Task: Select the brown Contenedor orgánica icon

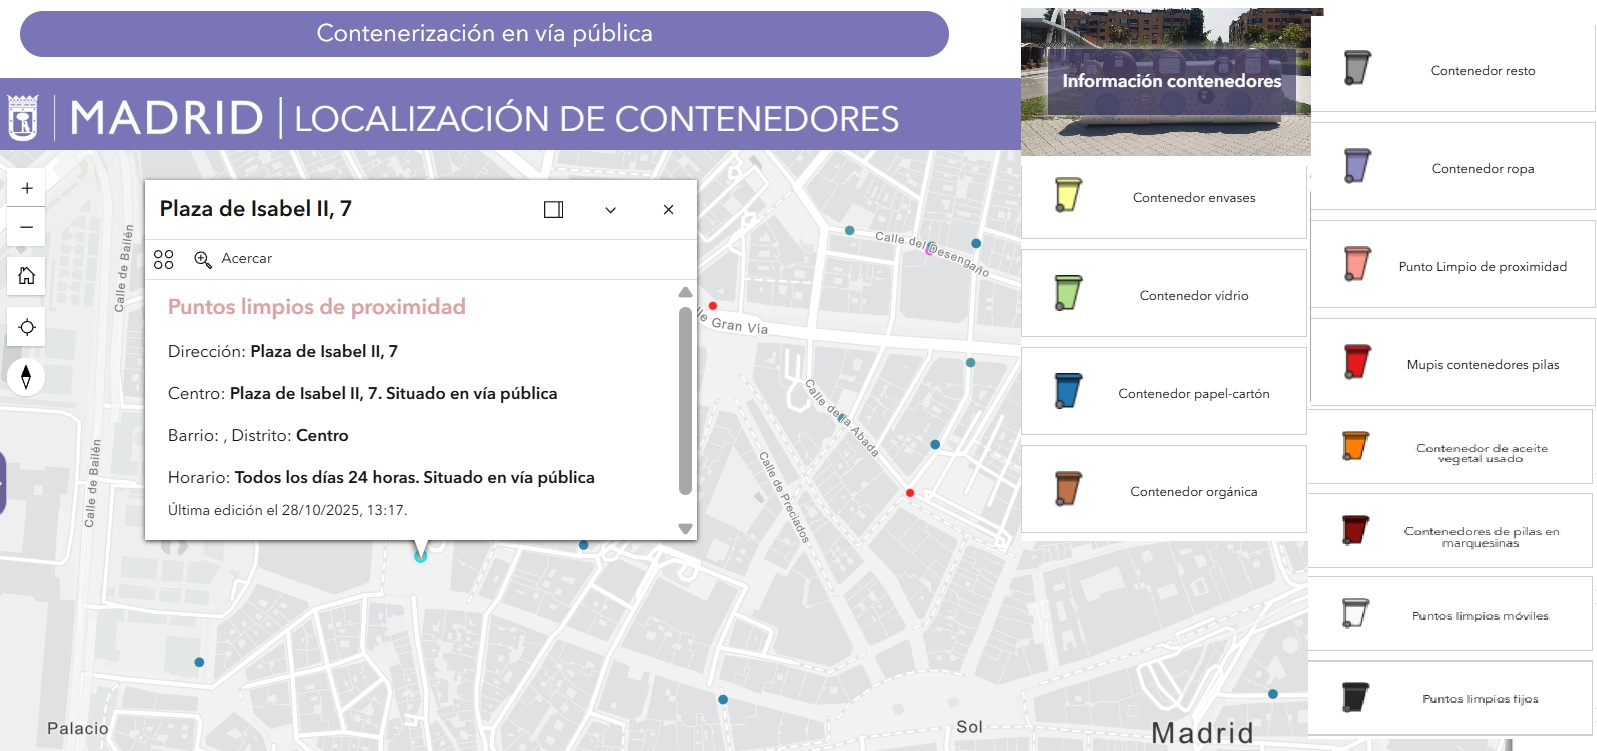Action: pos(1068,489)
